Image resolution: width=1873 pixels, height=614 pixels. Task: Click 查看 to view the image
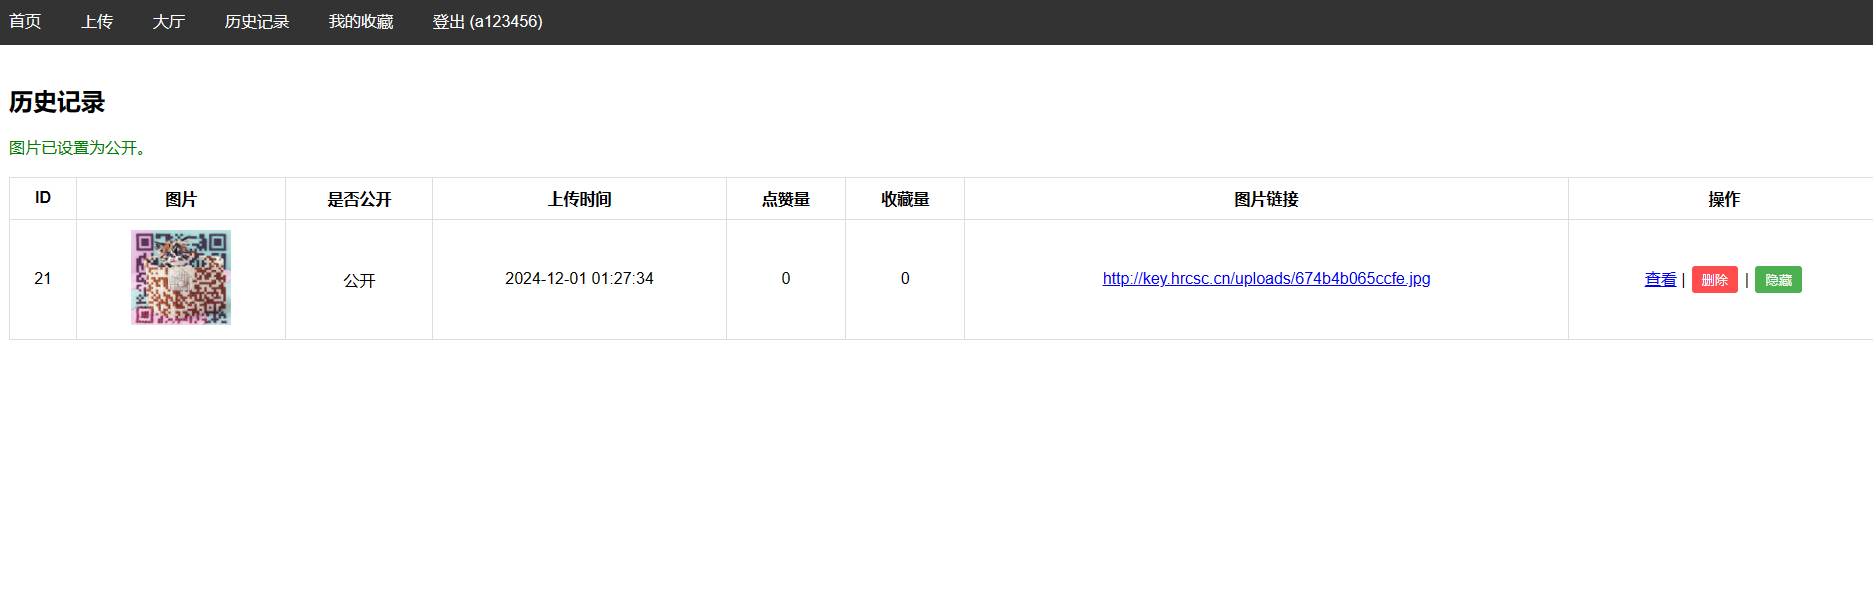pos(1660,280)
